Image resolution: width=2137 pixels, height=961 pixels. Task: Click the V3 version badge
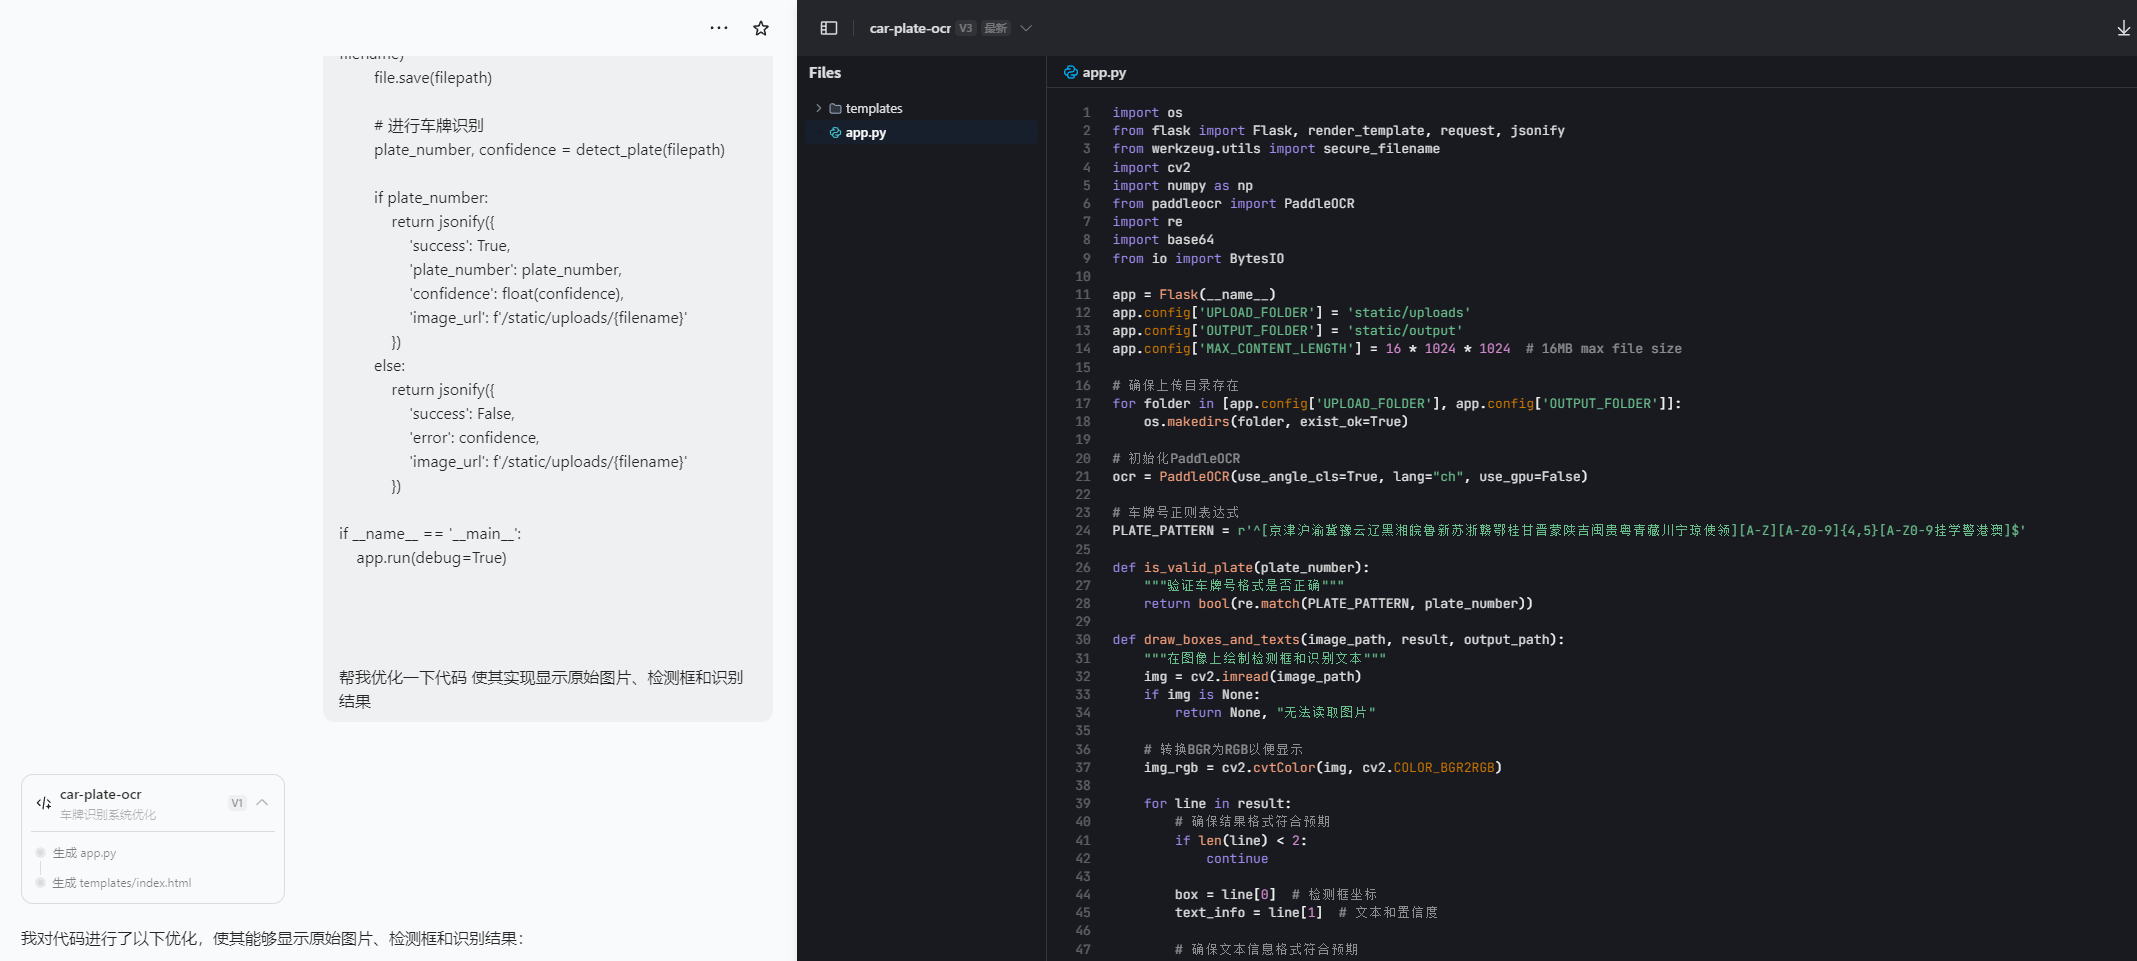tap(965, 28)
